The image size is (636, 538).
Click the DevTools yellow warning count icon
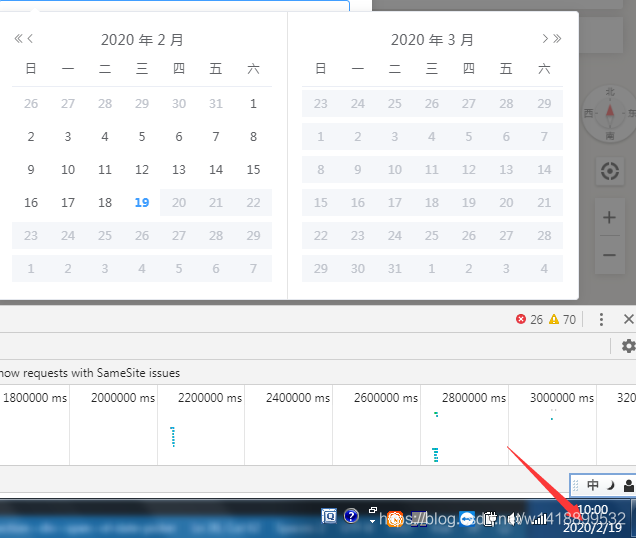(x=554, y=319)
